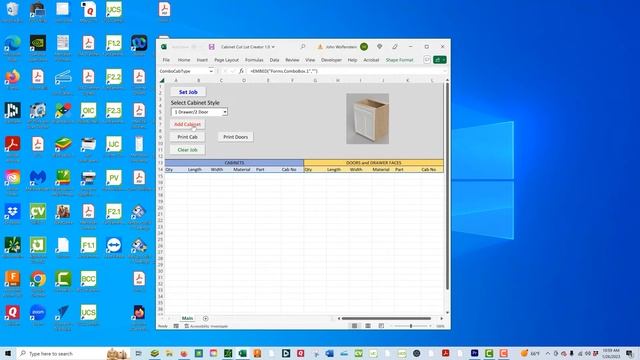Open the Adobe Acrobat taskbar icon

pyautogui.click(x=446, y=353)
